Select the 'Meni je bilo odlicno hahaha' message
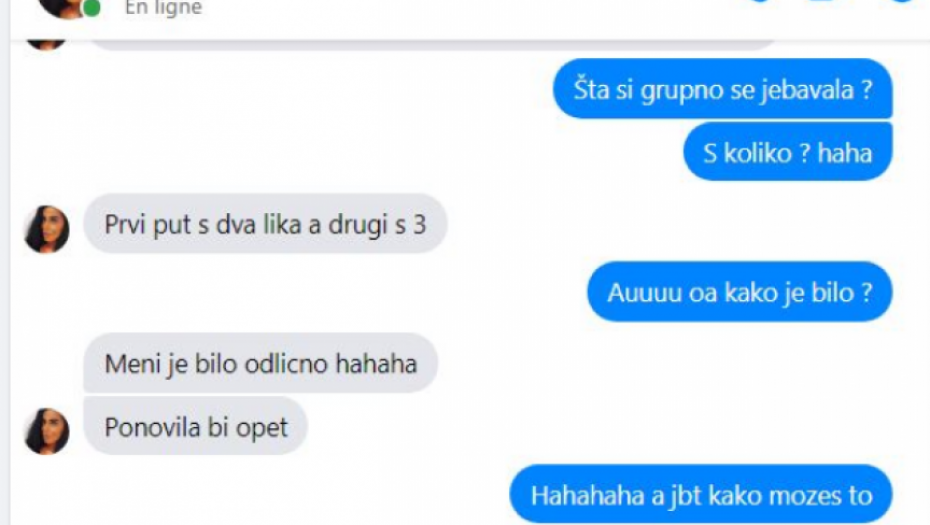The width and height of the screenshot is (930, 525). click(260, 363)
